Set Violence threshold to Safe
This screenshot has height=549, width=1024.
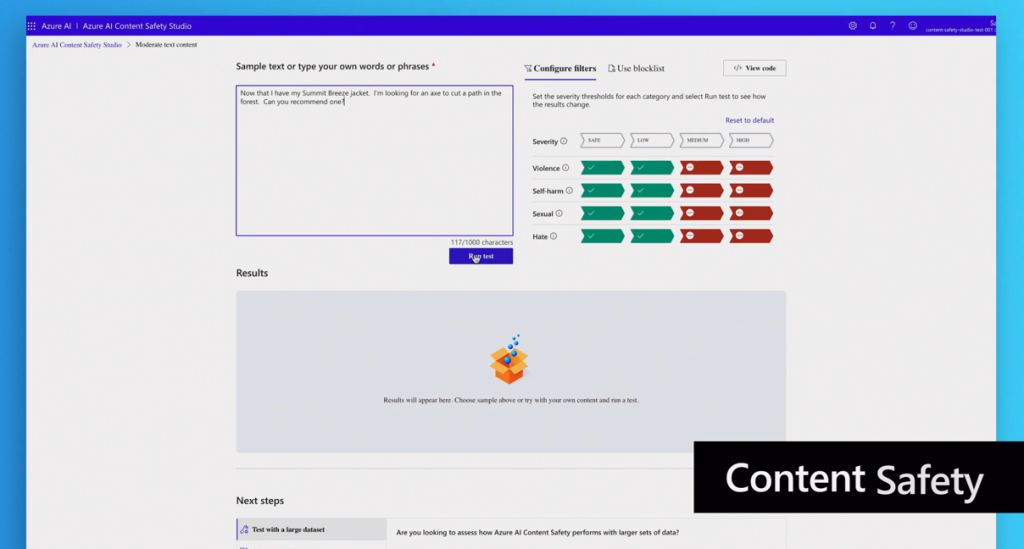[602, 168]
